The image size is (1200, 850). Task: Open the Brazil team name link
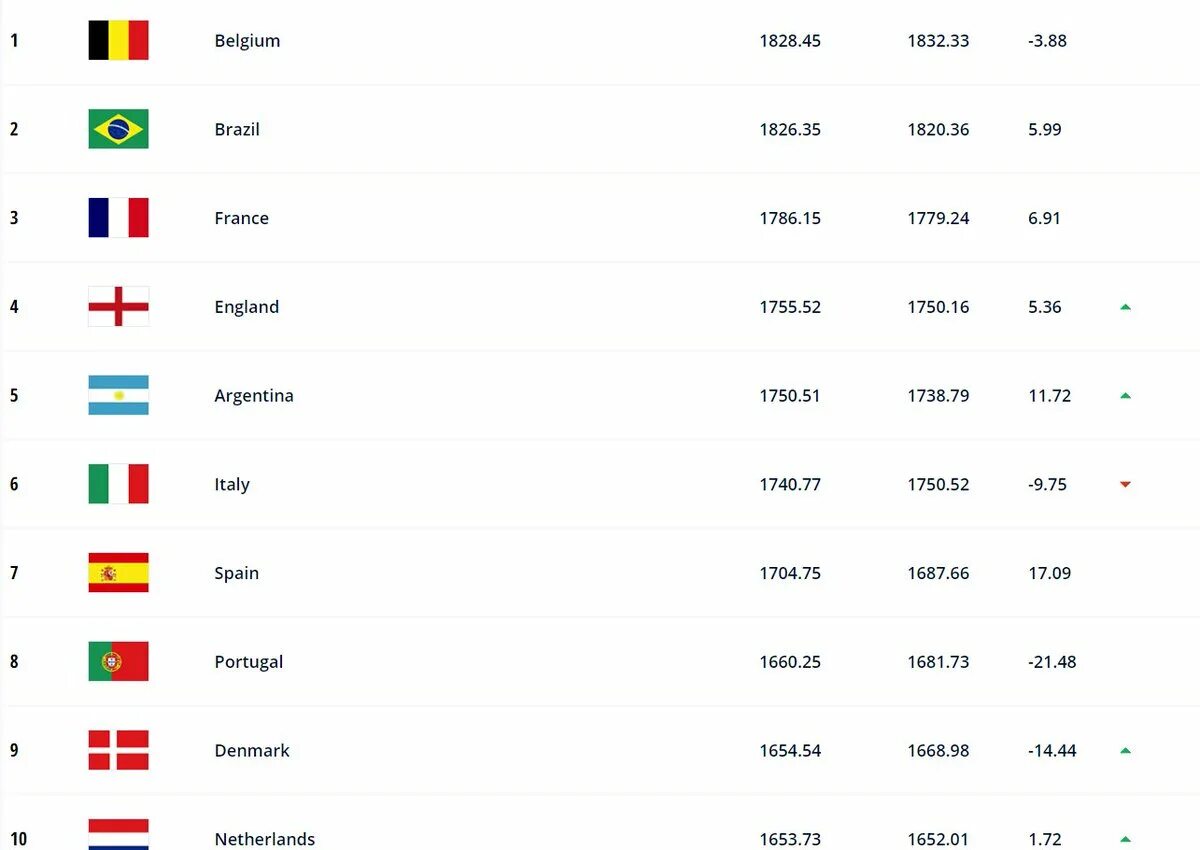[237, 129]
